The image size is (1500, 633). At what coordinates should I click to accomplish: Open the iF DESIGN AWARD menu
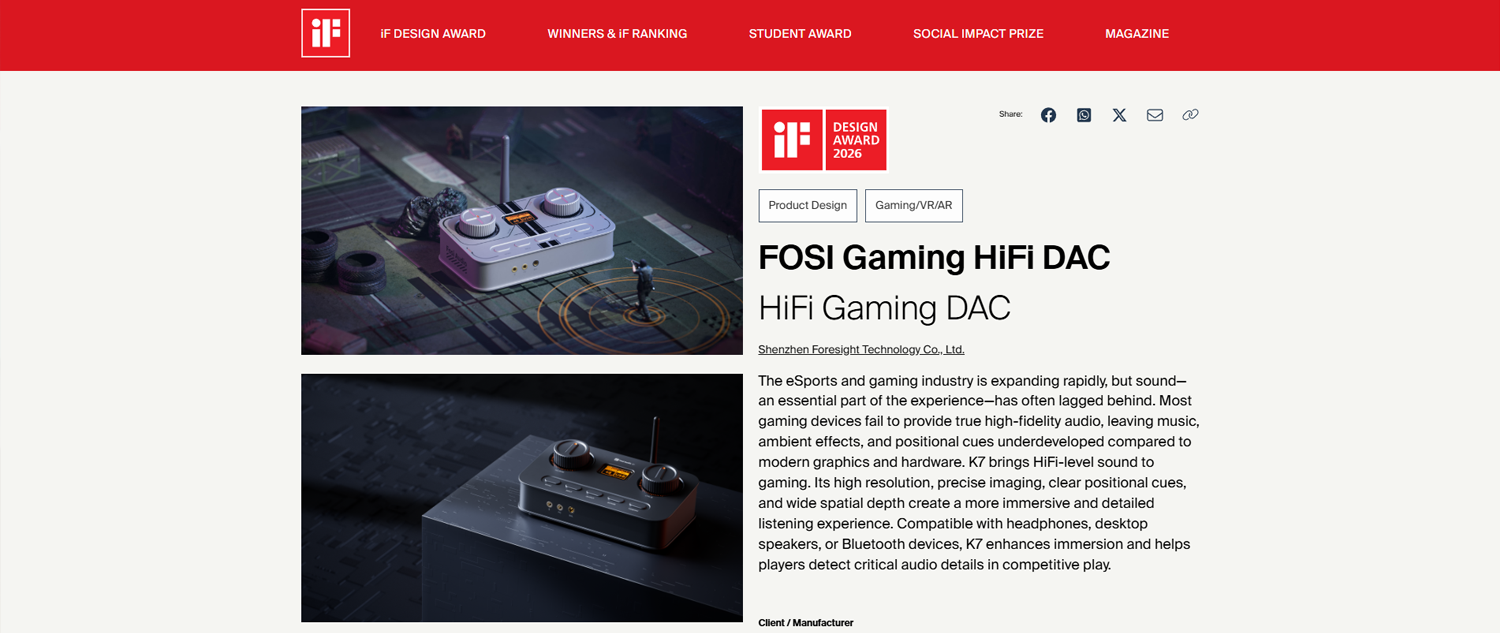click(x=433, y=34)
